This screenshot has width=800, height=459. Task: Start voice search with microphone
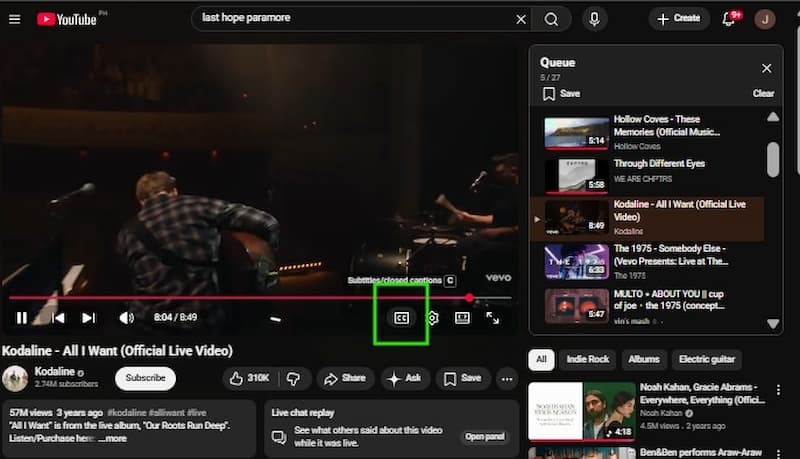click(x=594, y=19)
